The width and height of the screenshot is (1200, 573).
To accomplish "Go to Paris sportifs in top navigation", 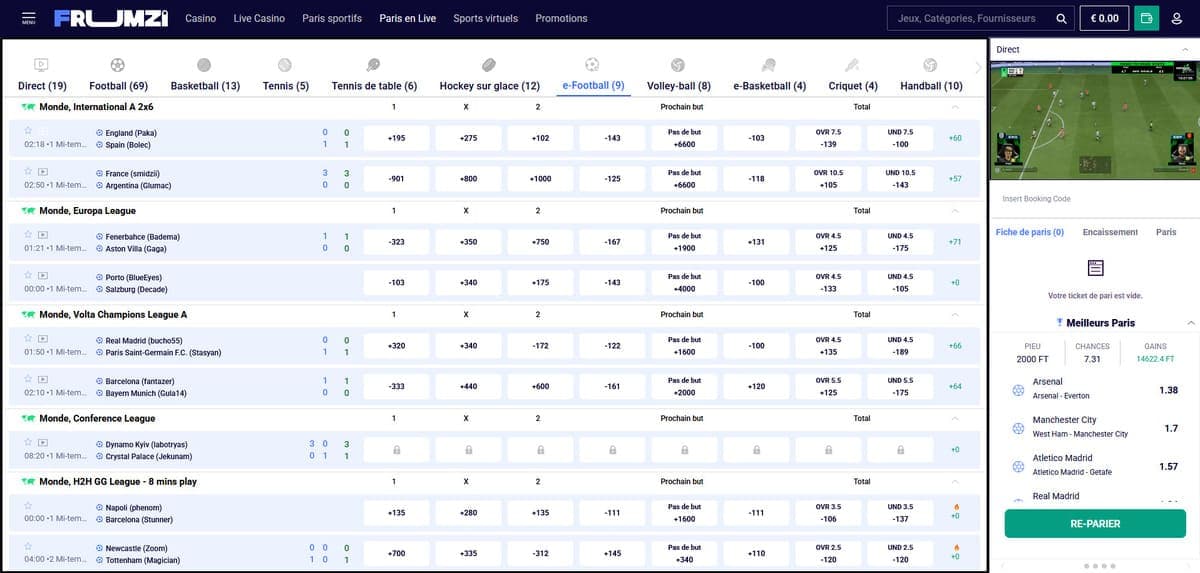I will pos(331,18).
